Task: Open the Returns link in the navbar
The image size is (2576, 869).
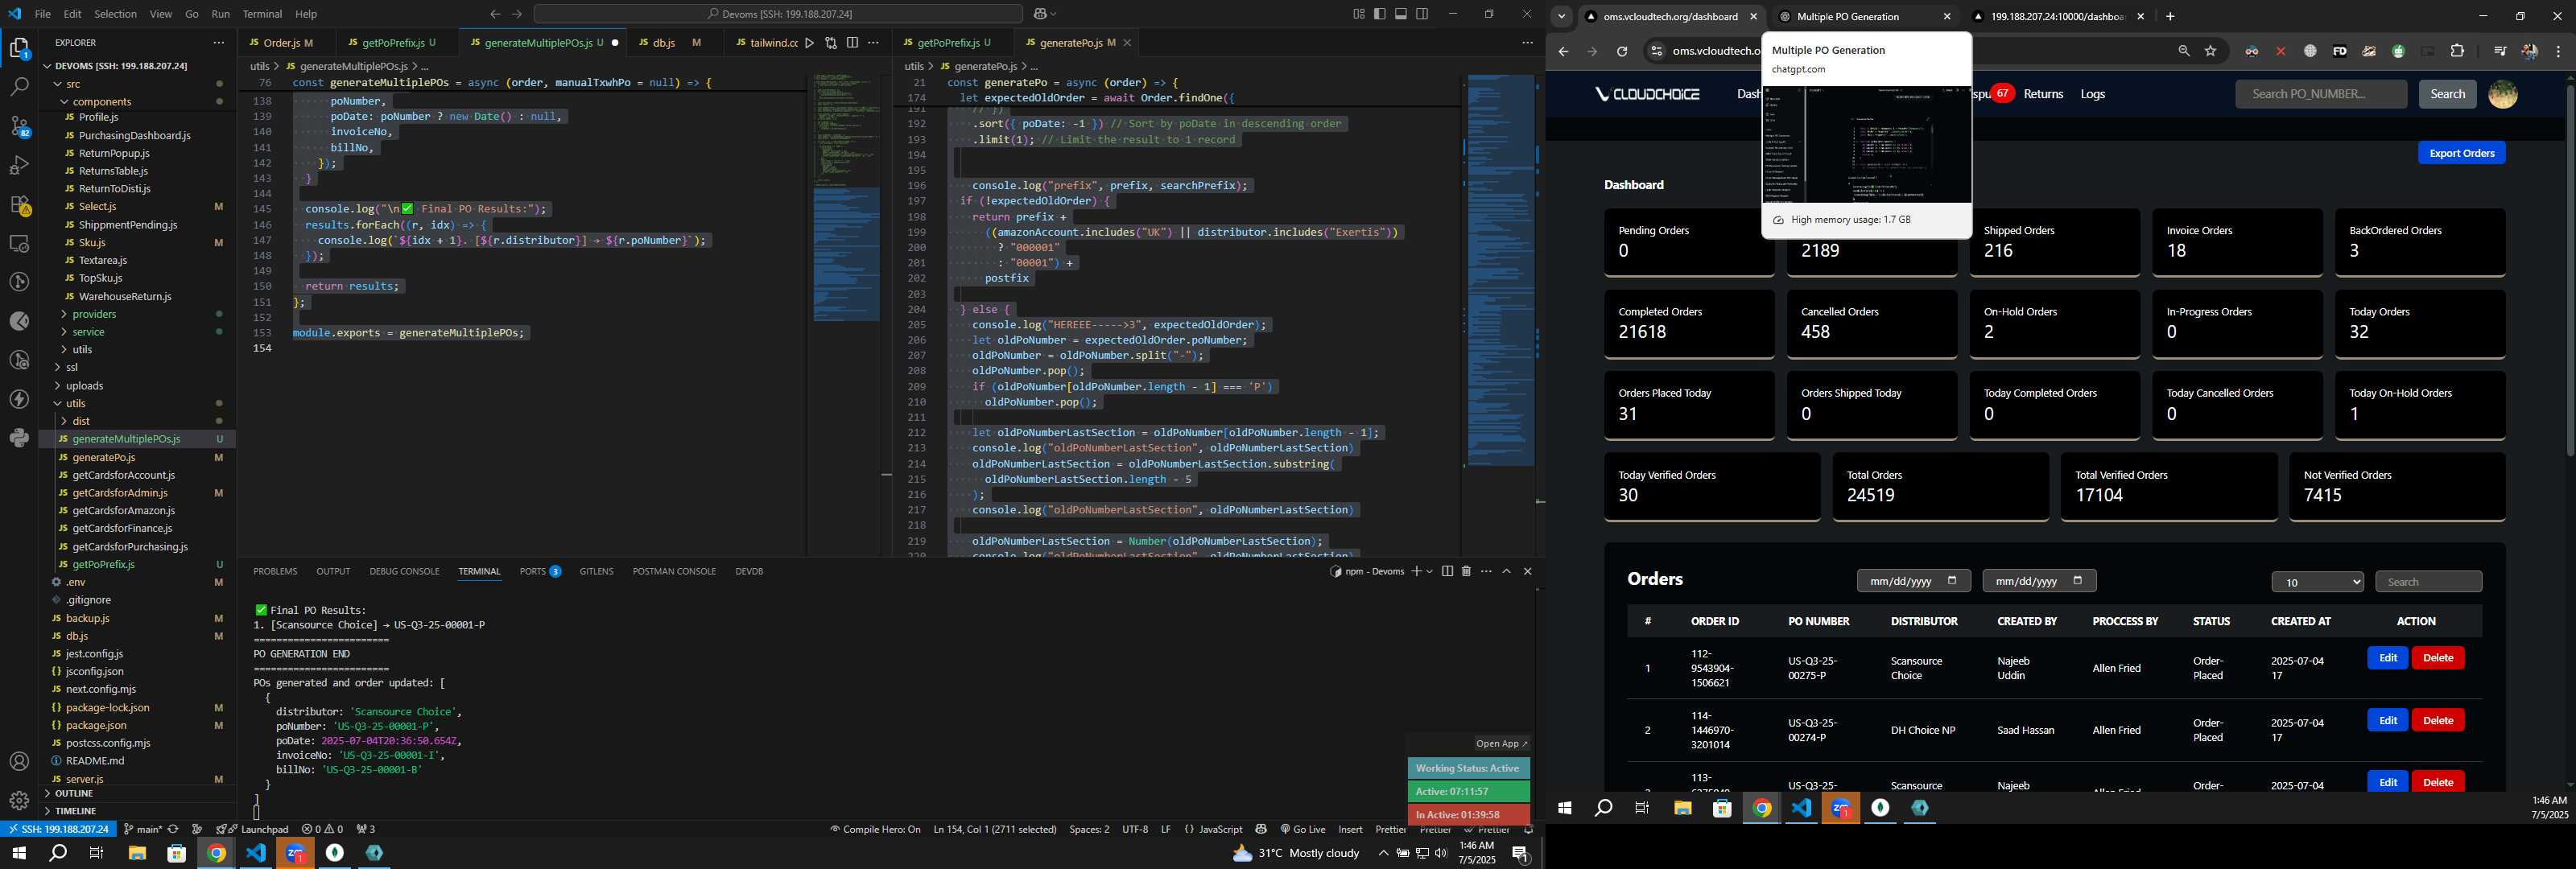Action: (2043, 94)
